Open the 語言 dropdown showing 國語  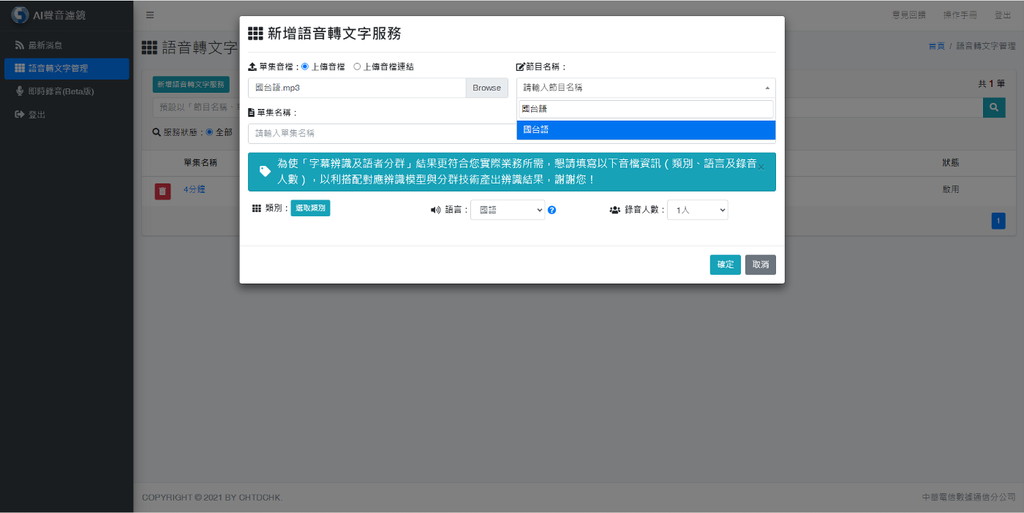point(507,210)
